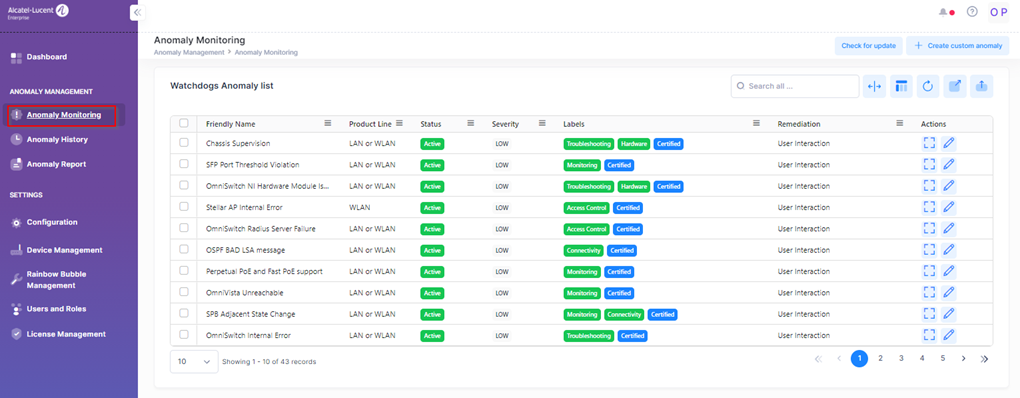This screenshot has width=1020, height=398.
Task: Click the help question mark icon
Action: point(972,12)
